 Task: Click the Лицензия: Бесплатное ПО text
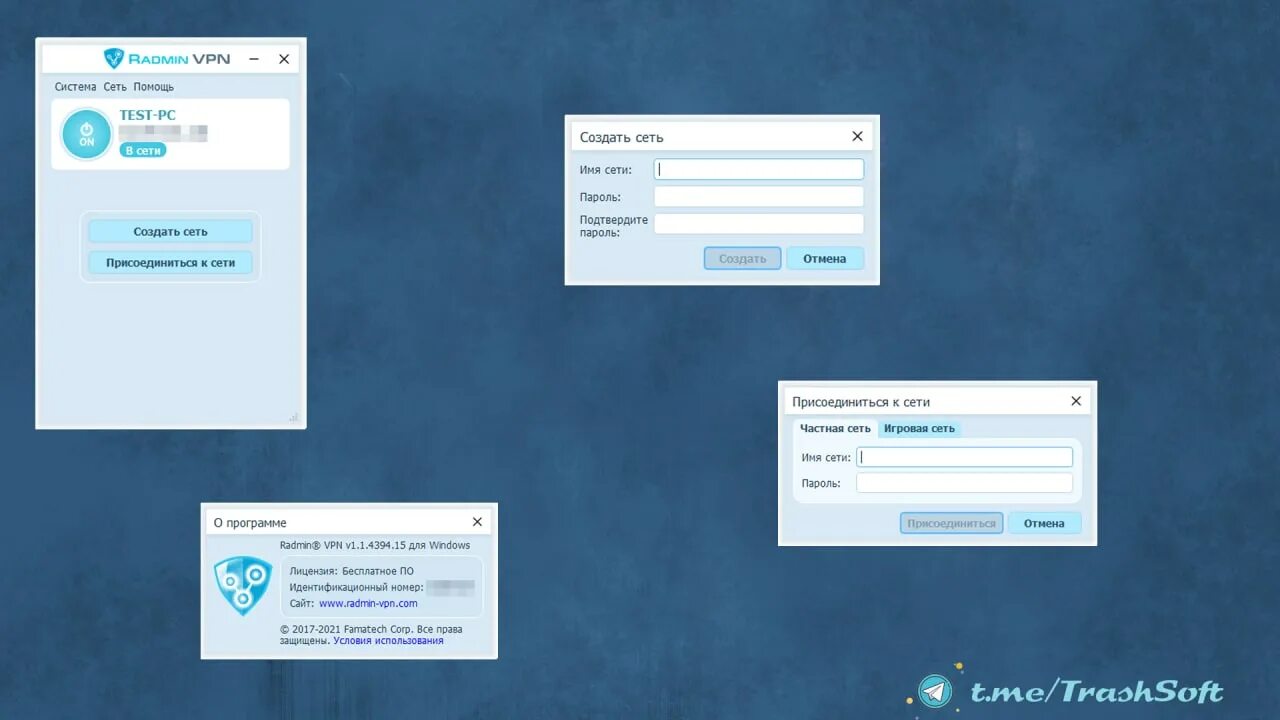pyautogui.click(x=351, y=571)
